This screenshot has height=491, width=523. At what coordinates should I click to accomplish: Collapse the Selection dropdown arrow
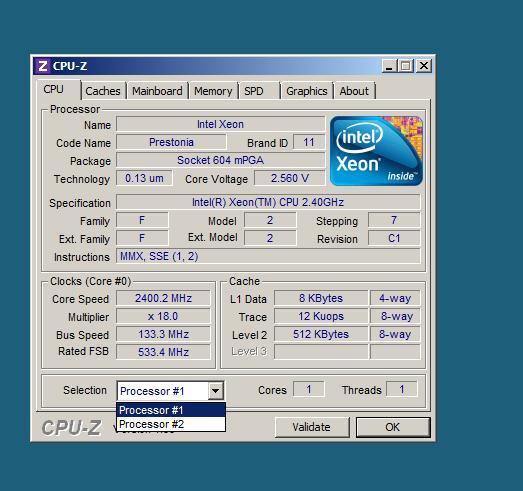coord(215,391)
